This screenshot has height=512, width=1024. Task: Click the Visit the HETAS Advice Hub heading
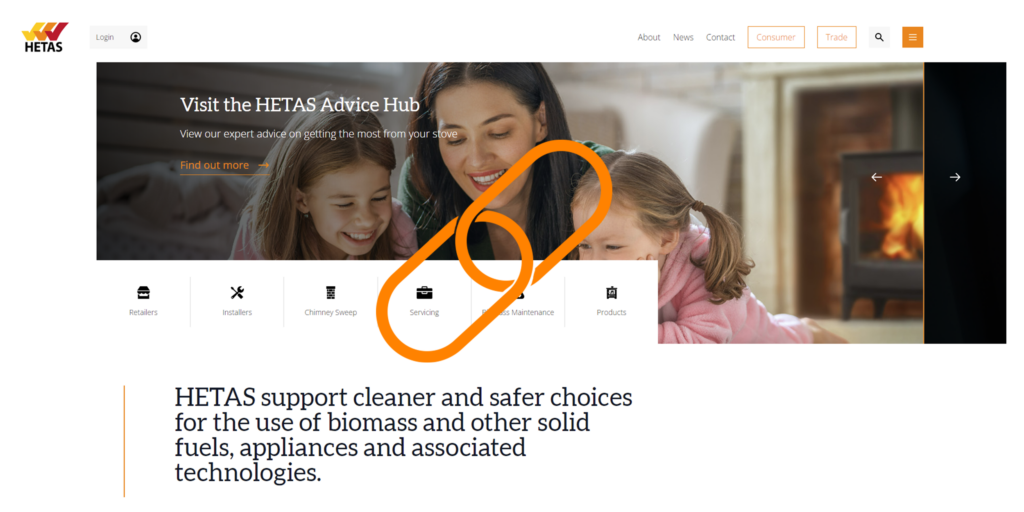(x=300, y=104)
